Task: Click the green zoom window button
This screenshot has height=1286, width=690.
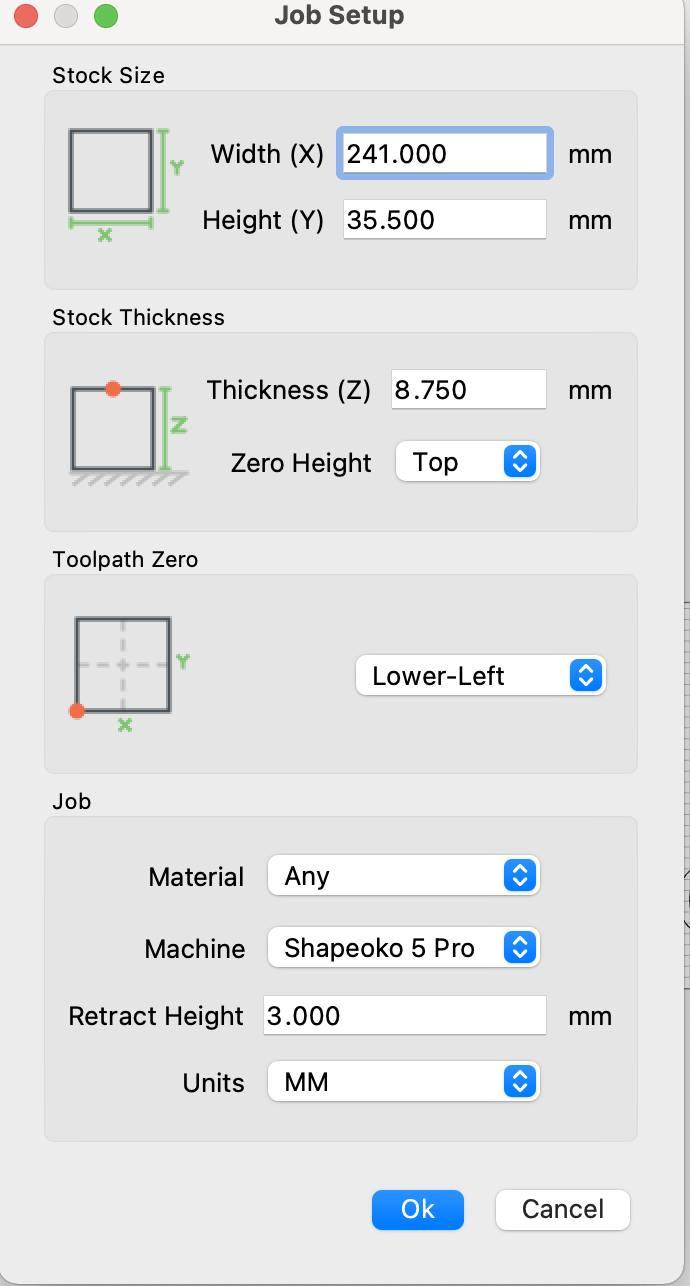Action: (x=105, y=16)
